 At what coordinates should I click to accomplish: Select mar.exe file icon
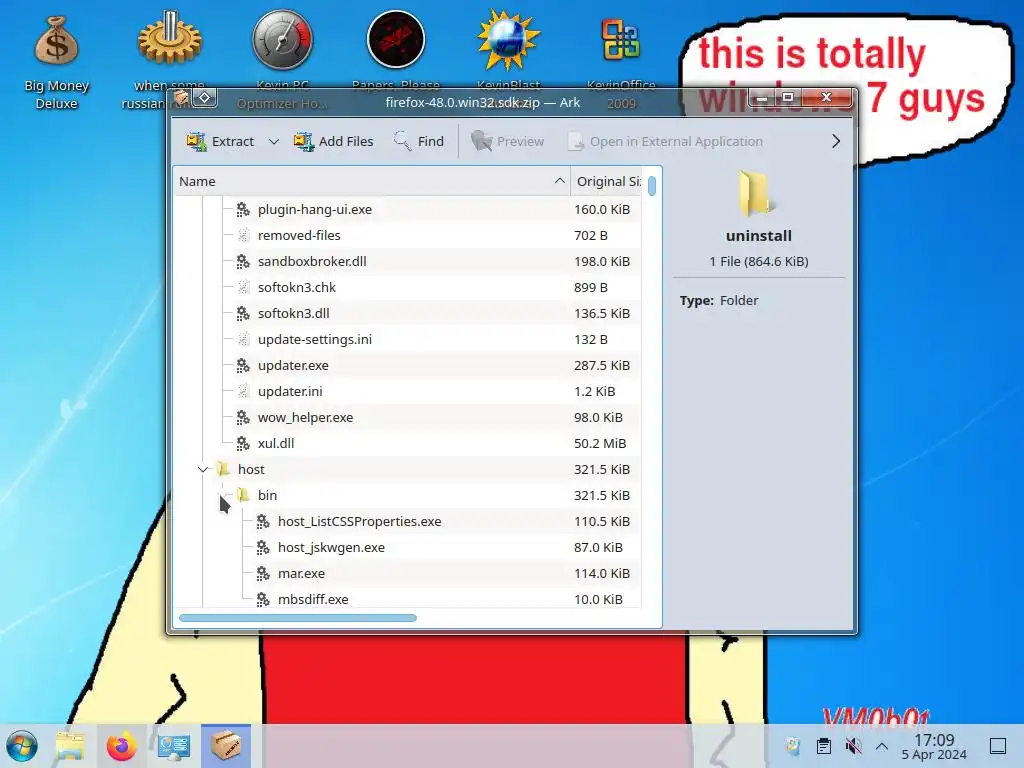pos(263,573)
